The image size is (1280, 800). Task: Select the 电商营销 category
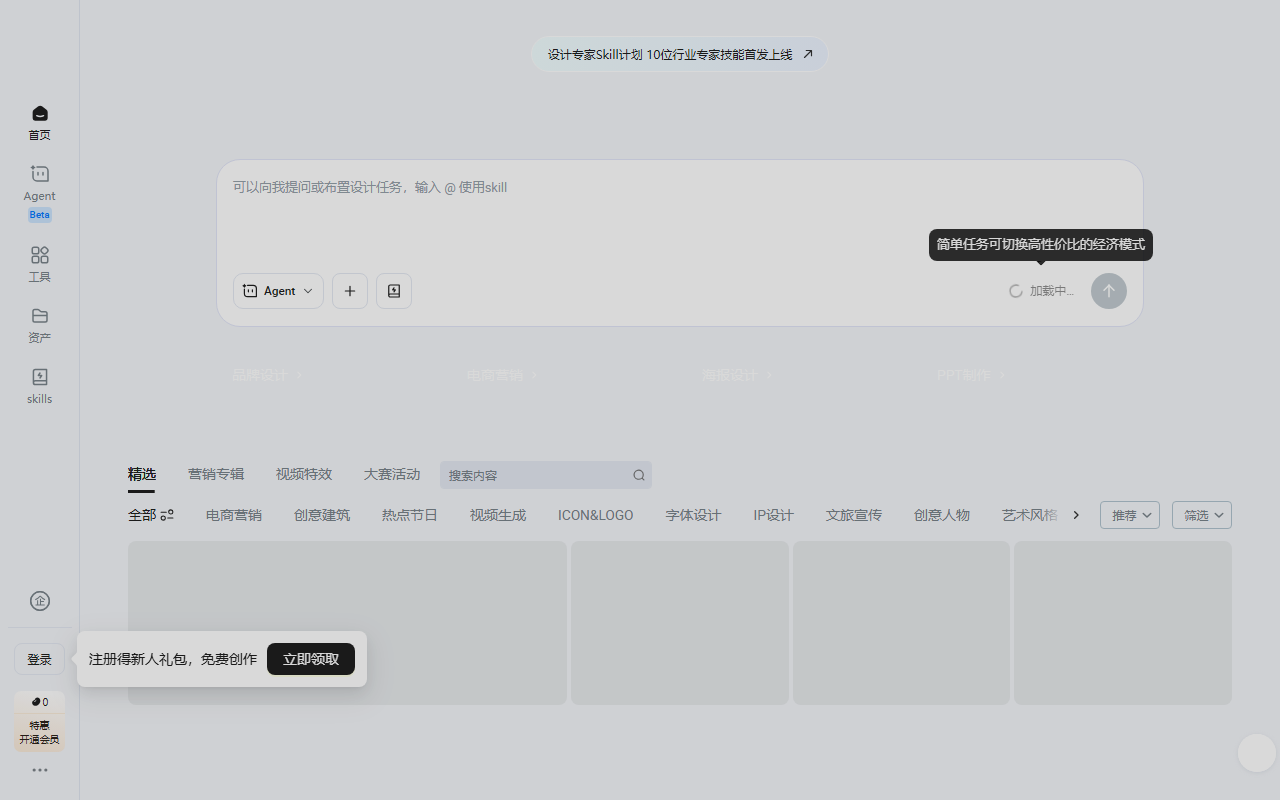234,515
